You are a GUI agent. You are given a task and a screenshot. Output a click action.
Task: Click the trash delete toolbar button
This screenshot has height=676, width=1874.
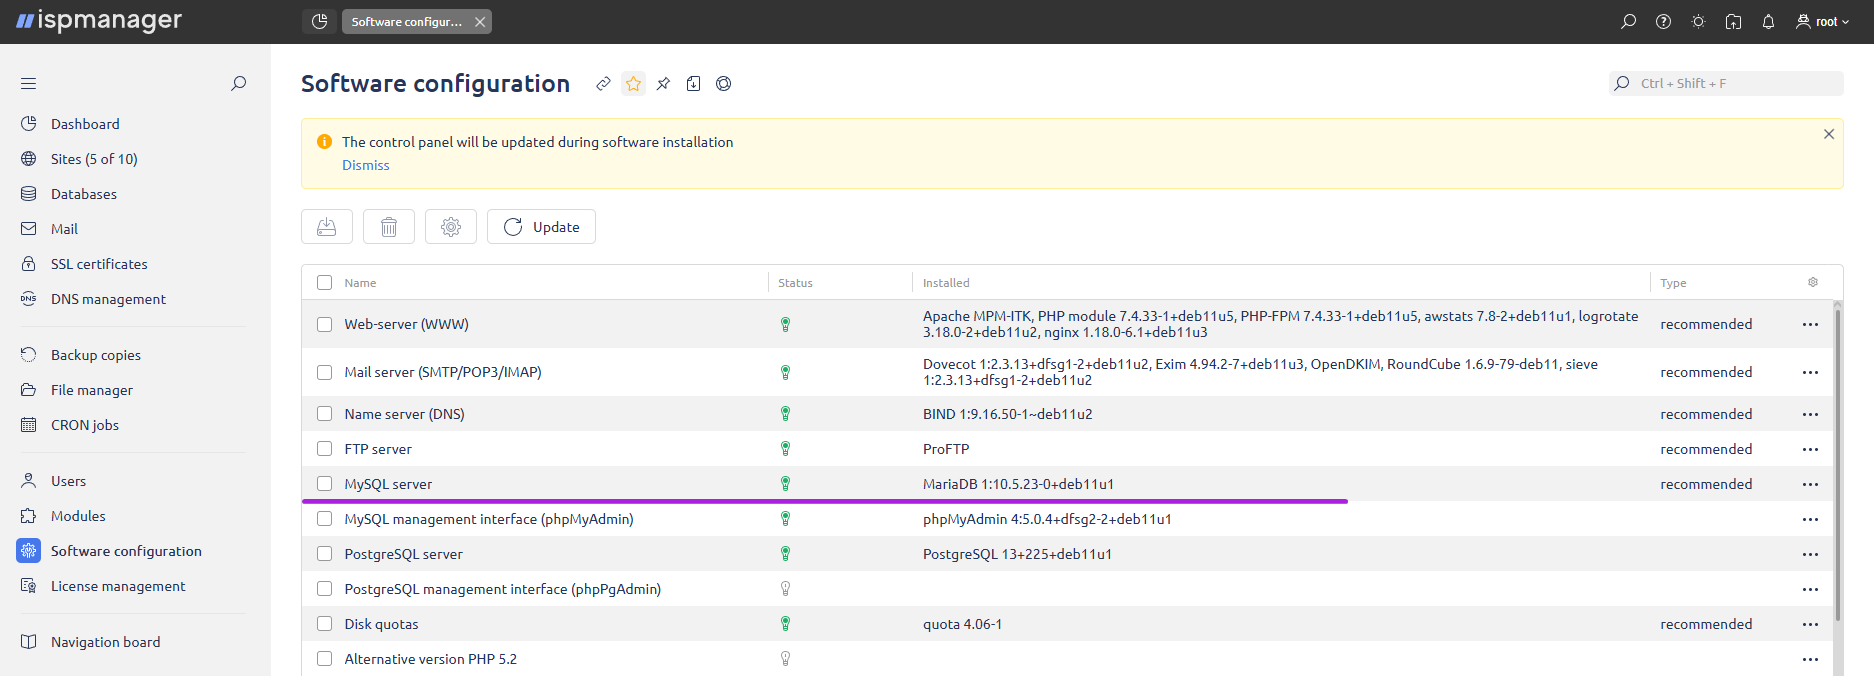pyautogui.click(x=389, y=227)
